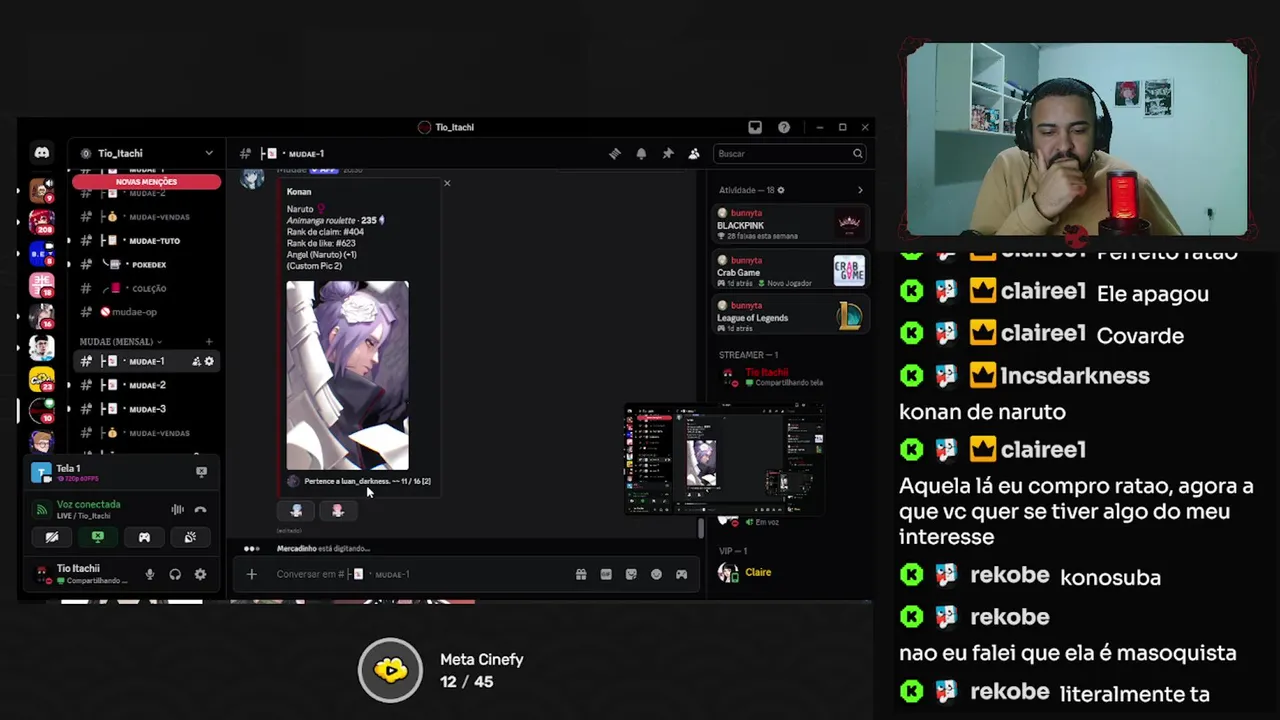The height and width of the screenshot is (720, 1280).
Task: Jump to NOVAS MENÇÕES banner
Action: (146, 182)
